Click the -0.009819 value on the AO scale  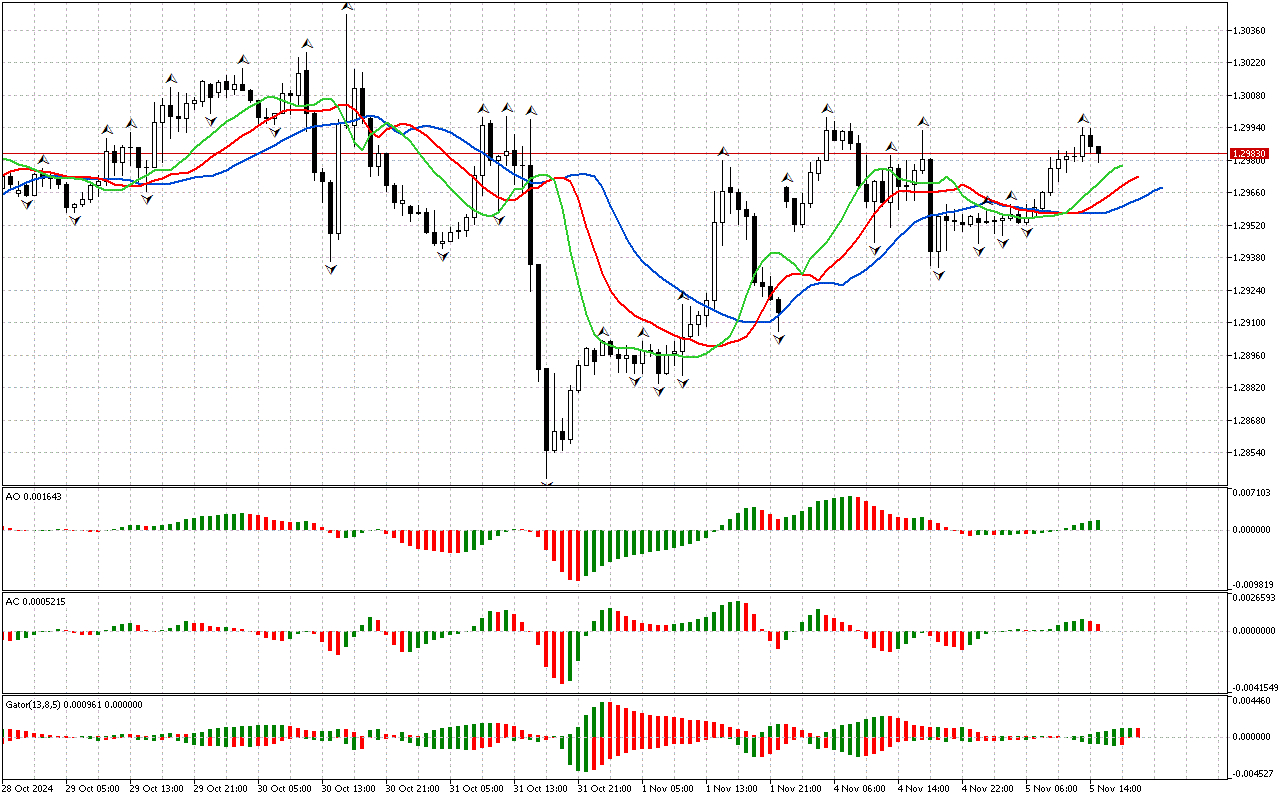pyautogui.click(x=1253, y=584)
